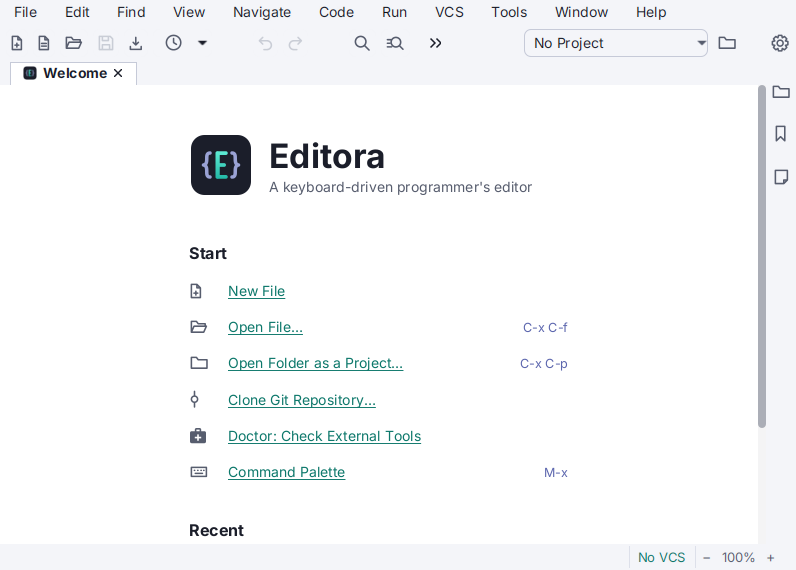Screen dimensions: 796x570
Task: Click the Open File... link
Action: click(265, 327)
